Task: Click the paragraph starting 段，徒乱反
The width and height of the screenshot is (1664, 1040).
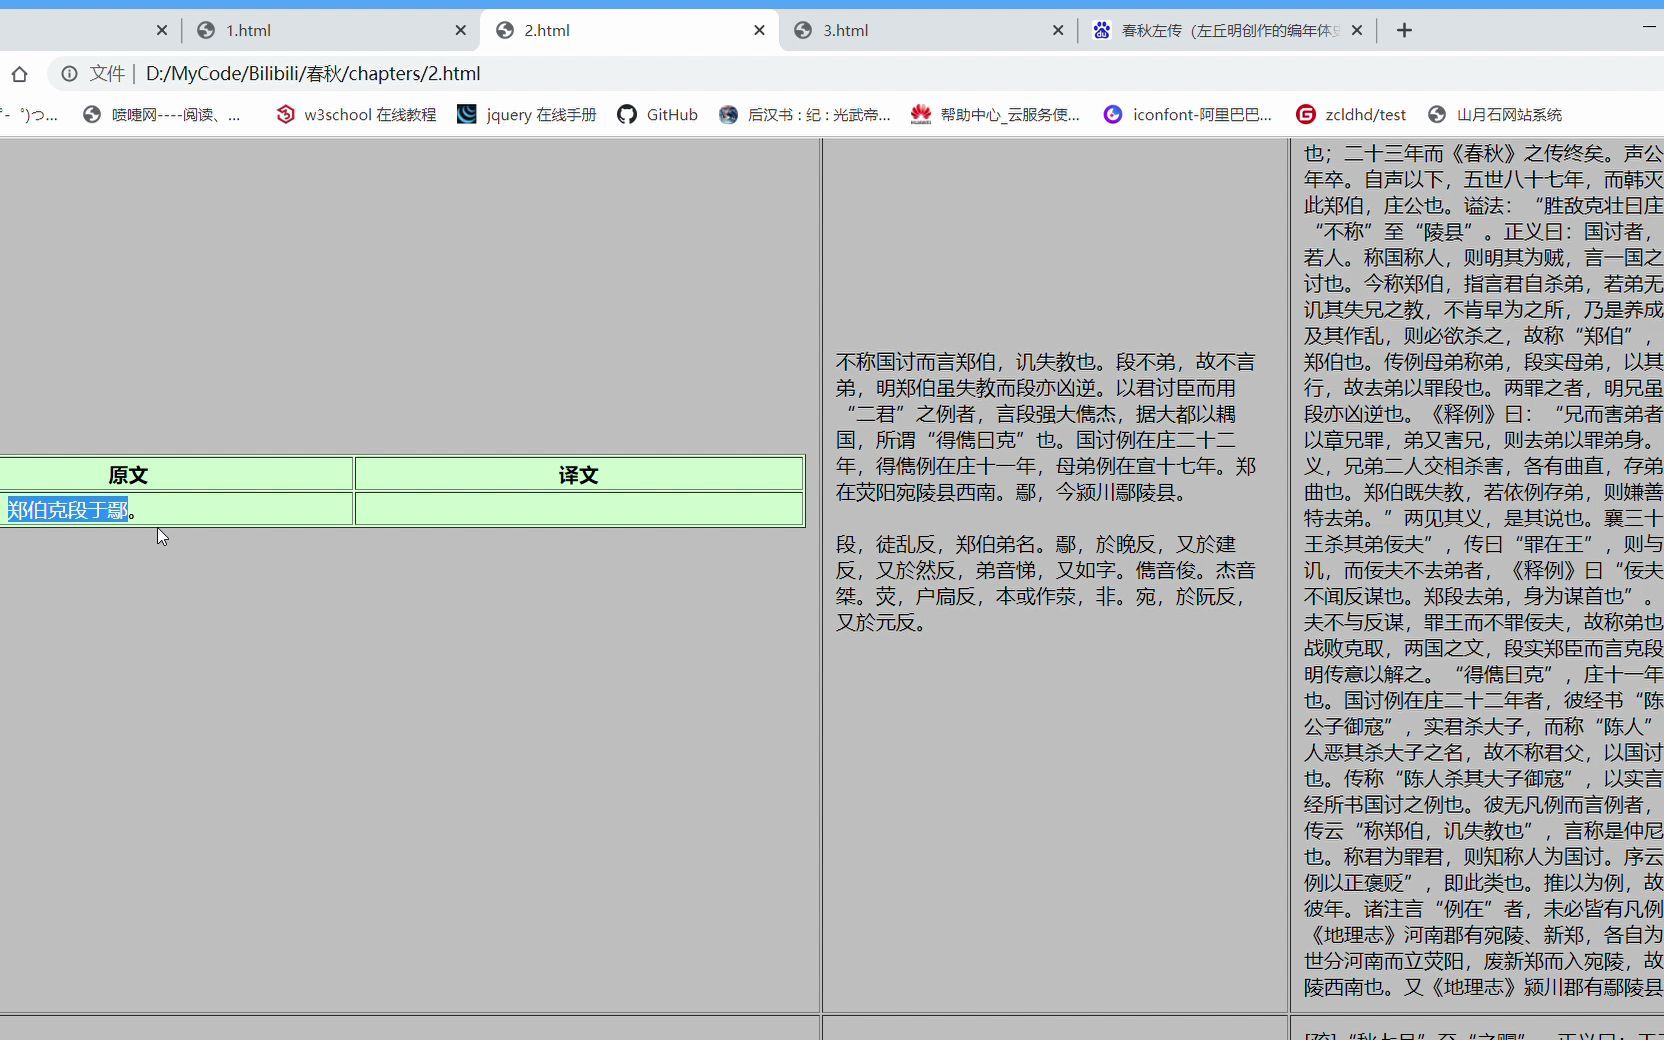Action: [1046, 583]
